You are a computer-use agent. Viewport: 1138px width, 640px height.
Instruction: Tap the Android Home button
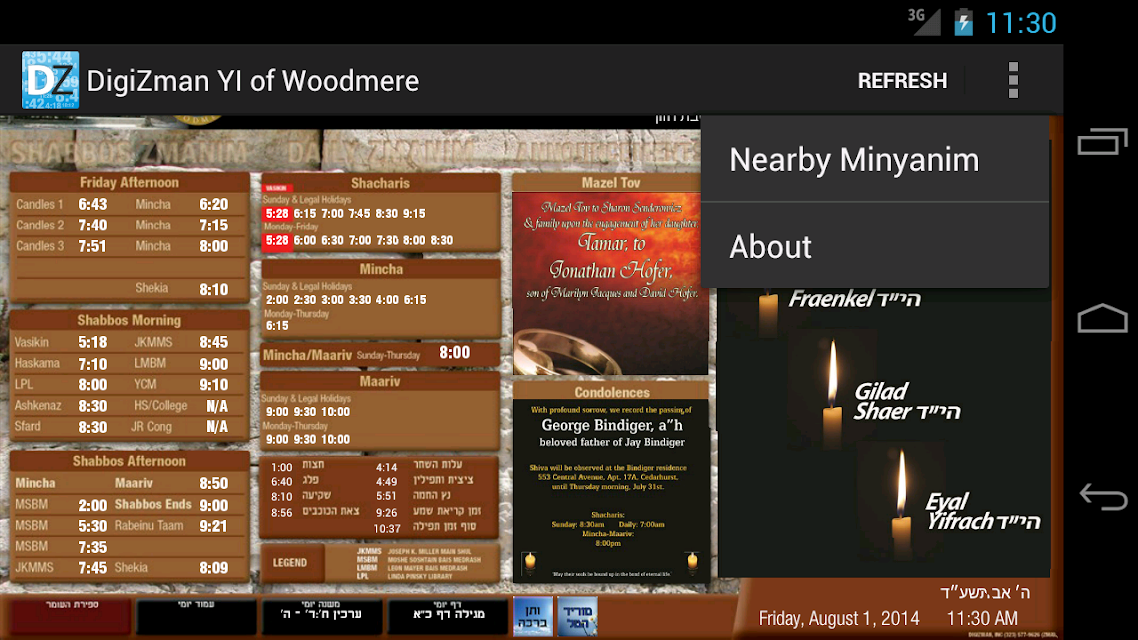coord(1102,318)
